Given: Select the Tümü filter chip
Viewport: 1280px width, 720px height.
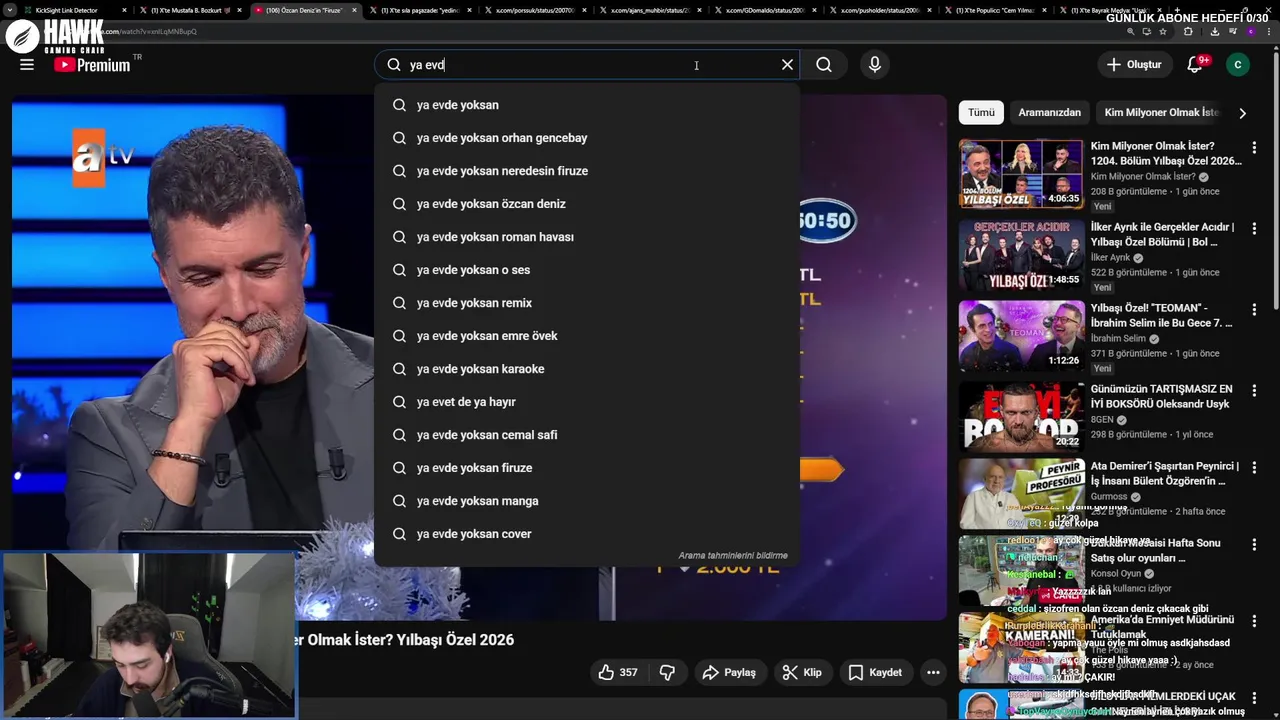Looking at the screenshot, I should (x=981, y=112).
